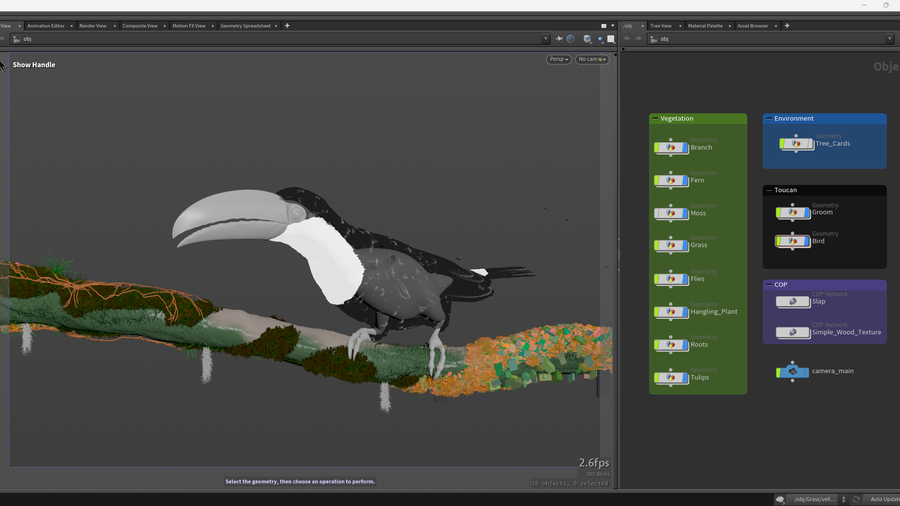Open the No cam camera dropdown

click(592, 59)
